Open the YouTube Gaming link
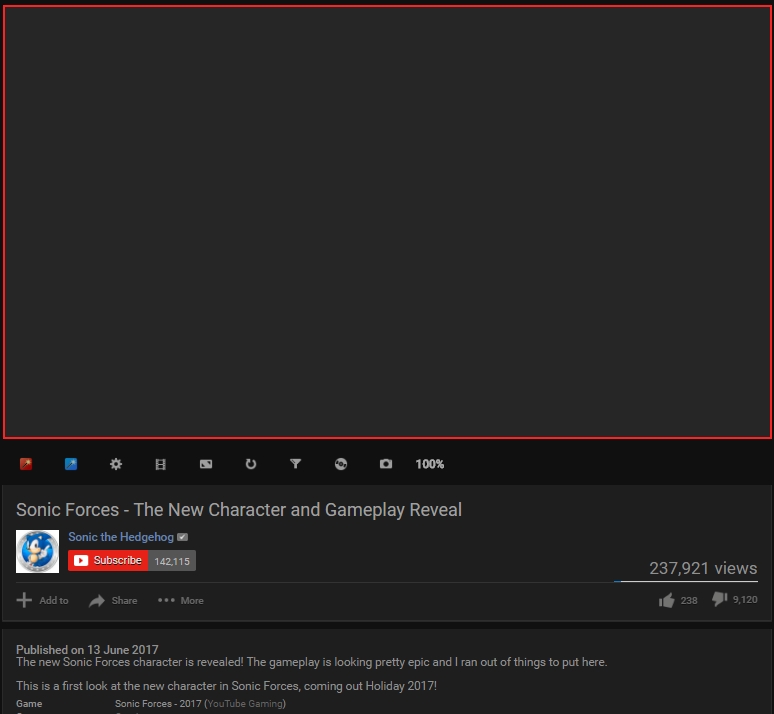 coord(245,704)
